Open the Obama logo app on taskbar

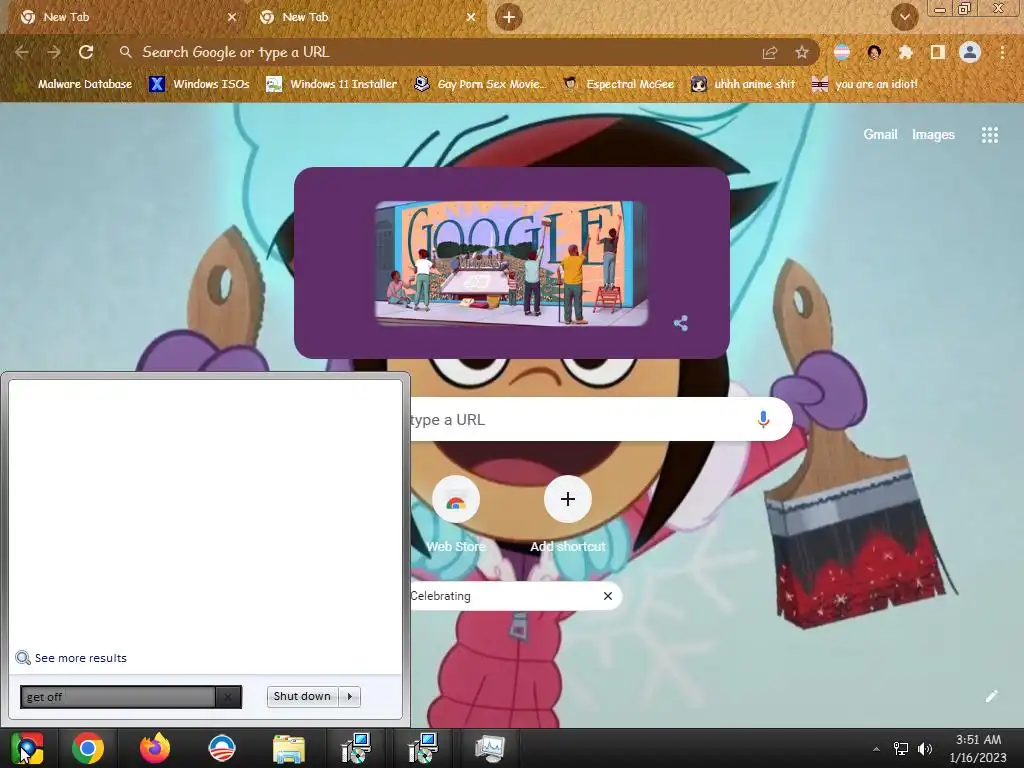click(x=221, y=748)
